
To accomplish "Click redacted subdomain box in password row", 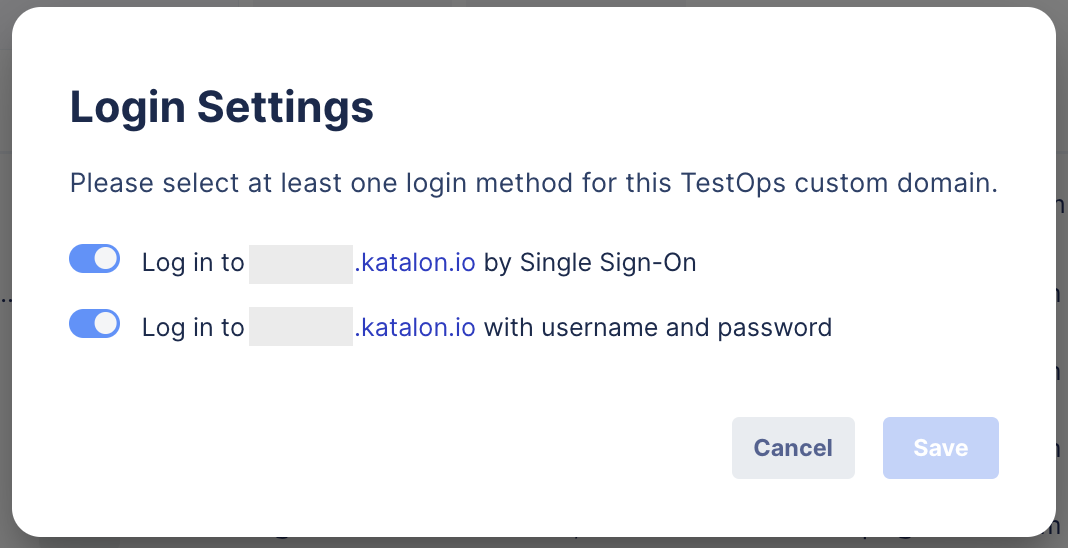I will 301,327.
